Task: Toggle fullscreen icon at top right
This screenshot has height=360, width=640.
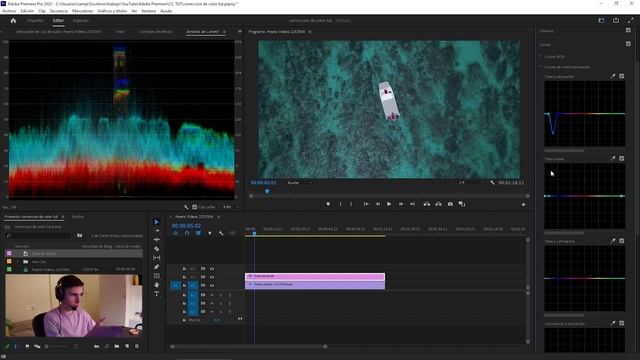Action: 630,20
